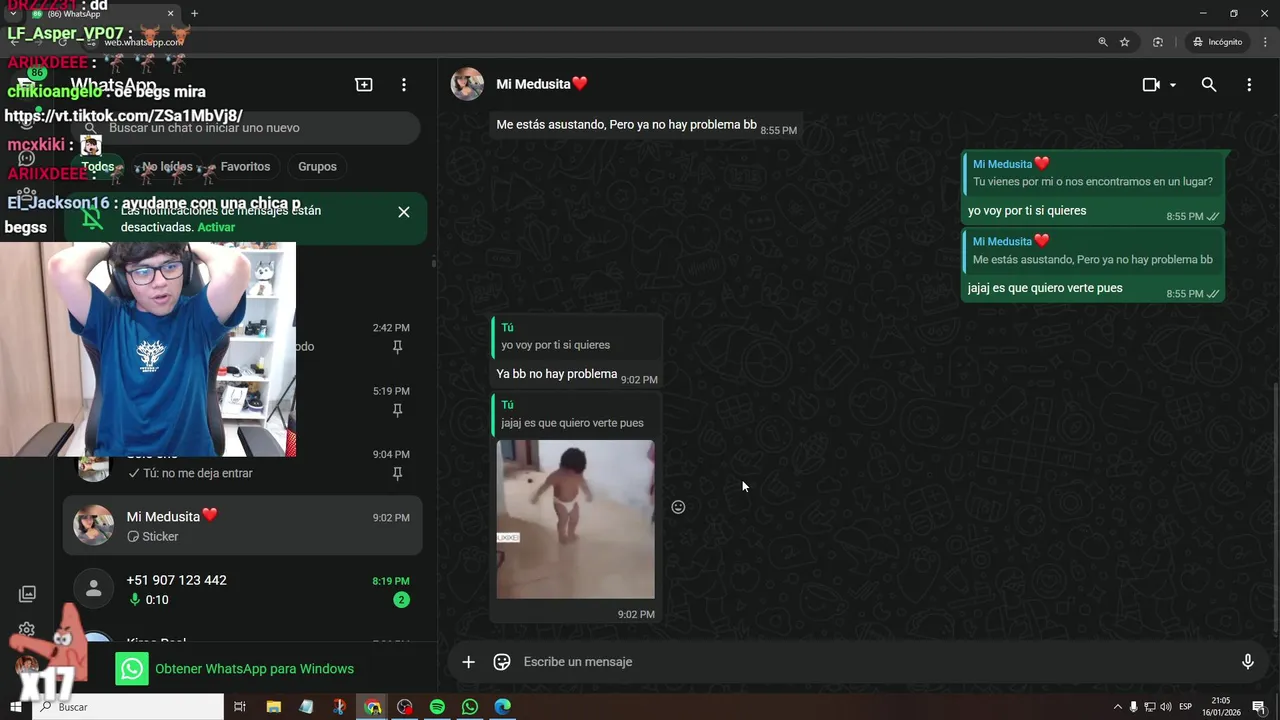Close the WhatsApp browser tab

click(171, 14)
